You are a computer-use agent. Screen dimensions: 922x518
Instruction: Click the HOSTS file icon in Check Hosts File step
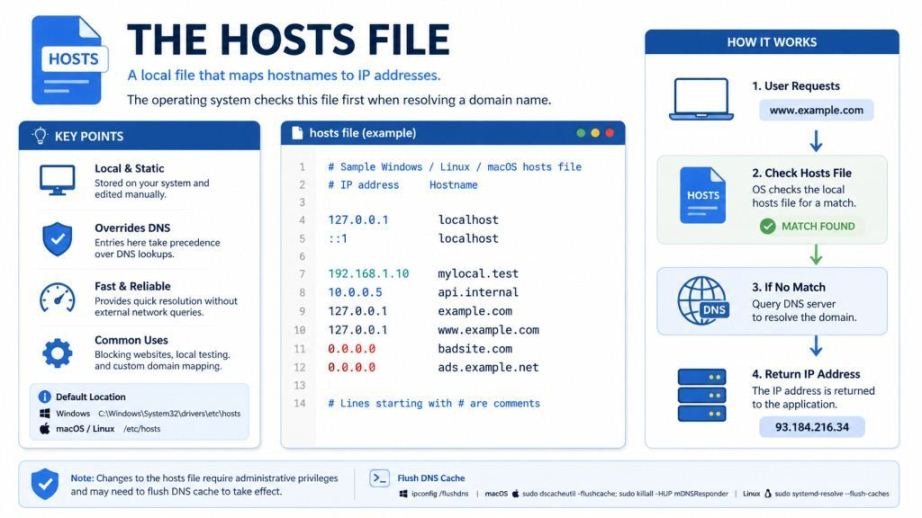coord(703,195)
